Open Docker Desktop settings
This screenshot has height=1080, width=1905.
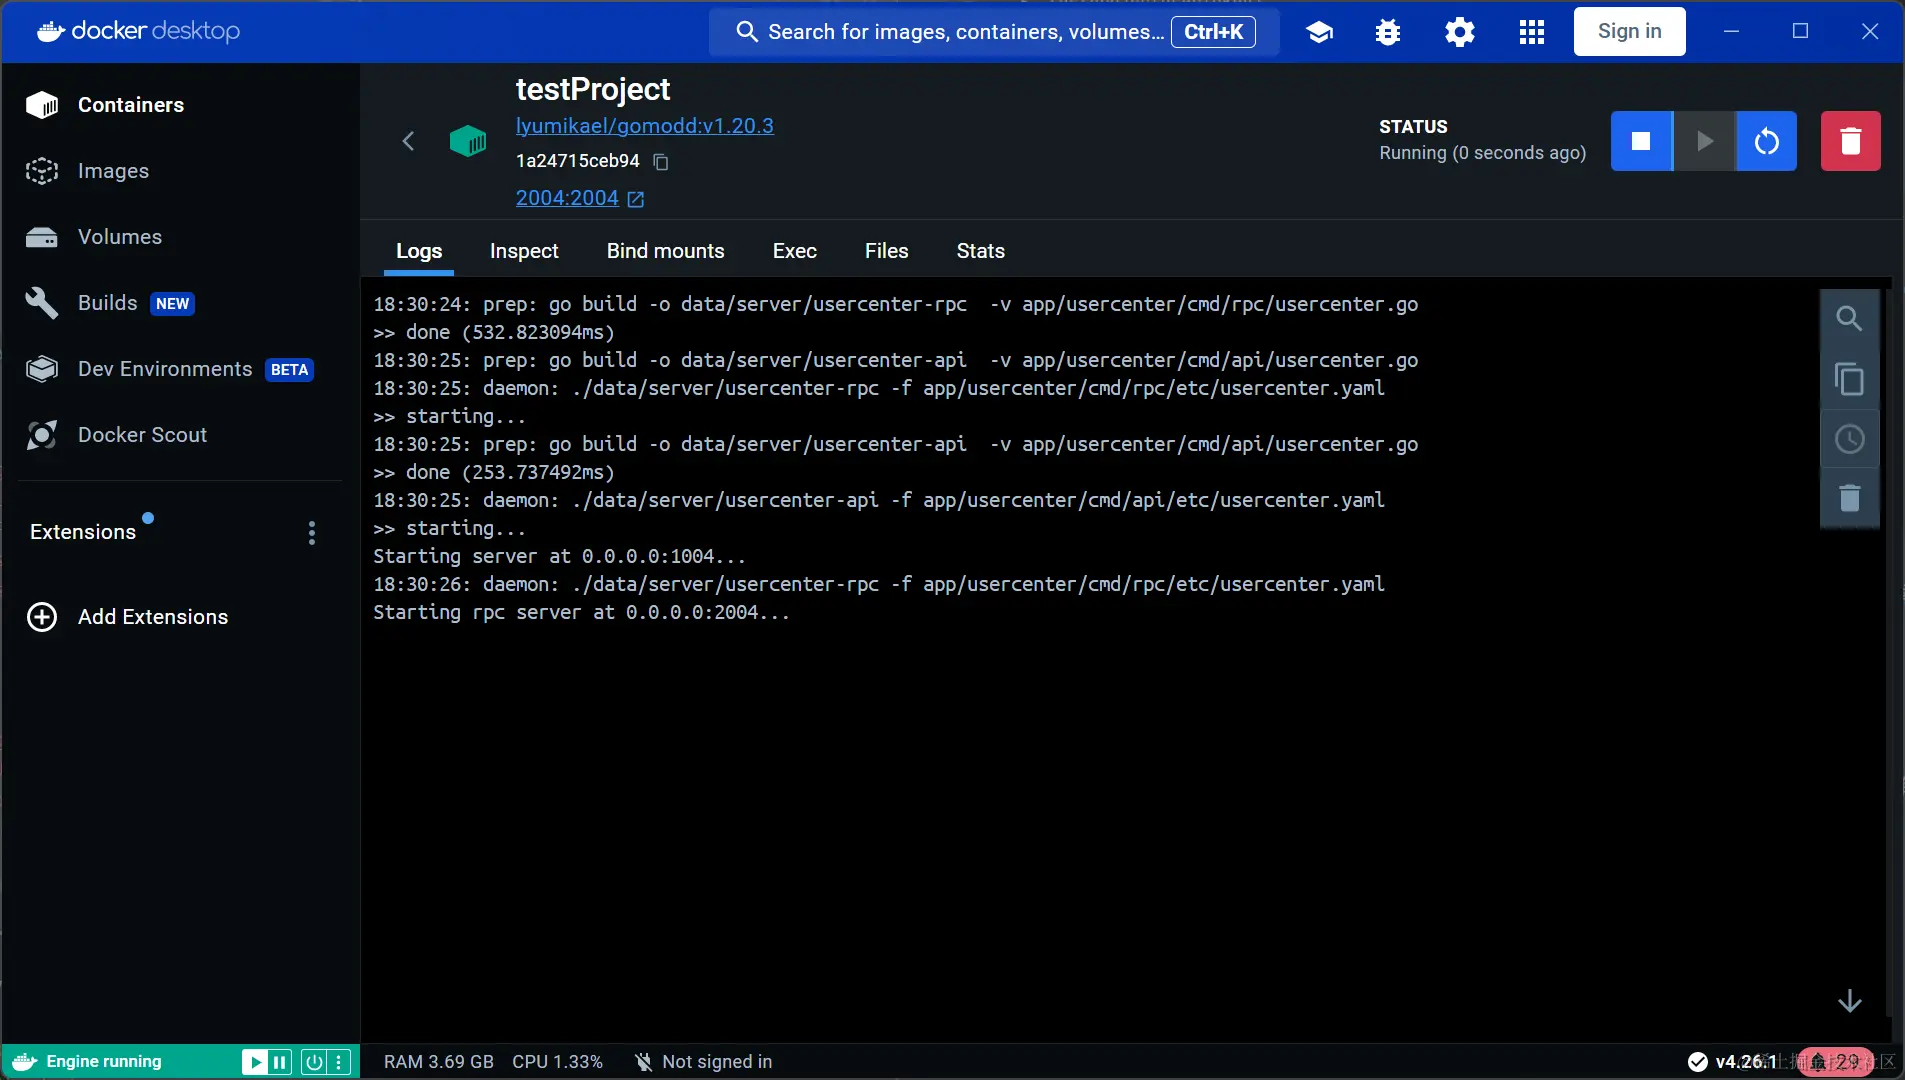click(1460, 32)
